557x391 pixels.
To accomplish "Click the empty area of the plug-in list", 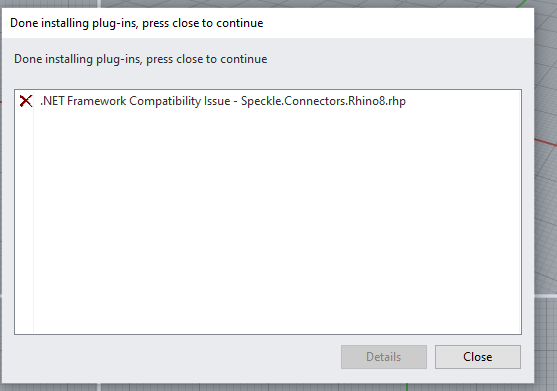I will pos(277,220).
